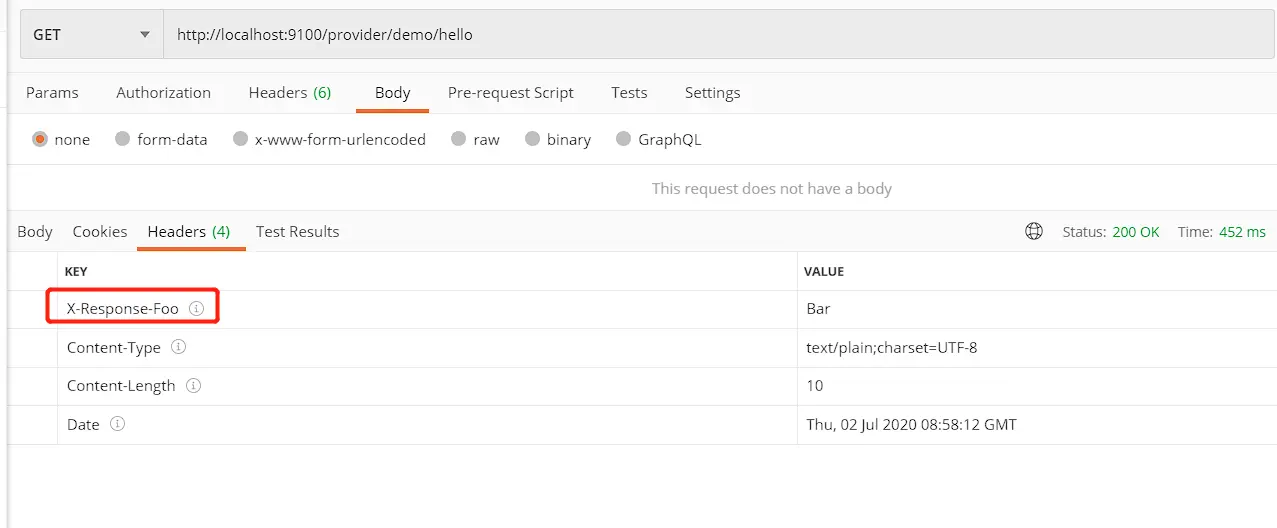Image resolution: width=1277 pixels, height=528 pixels.
Task: Click the info icon beside Date header
Action: tap(117, 424)
